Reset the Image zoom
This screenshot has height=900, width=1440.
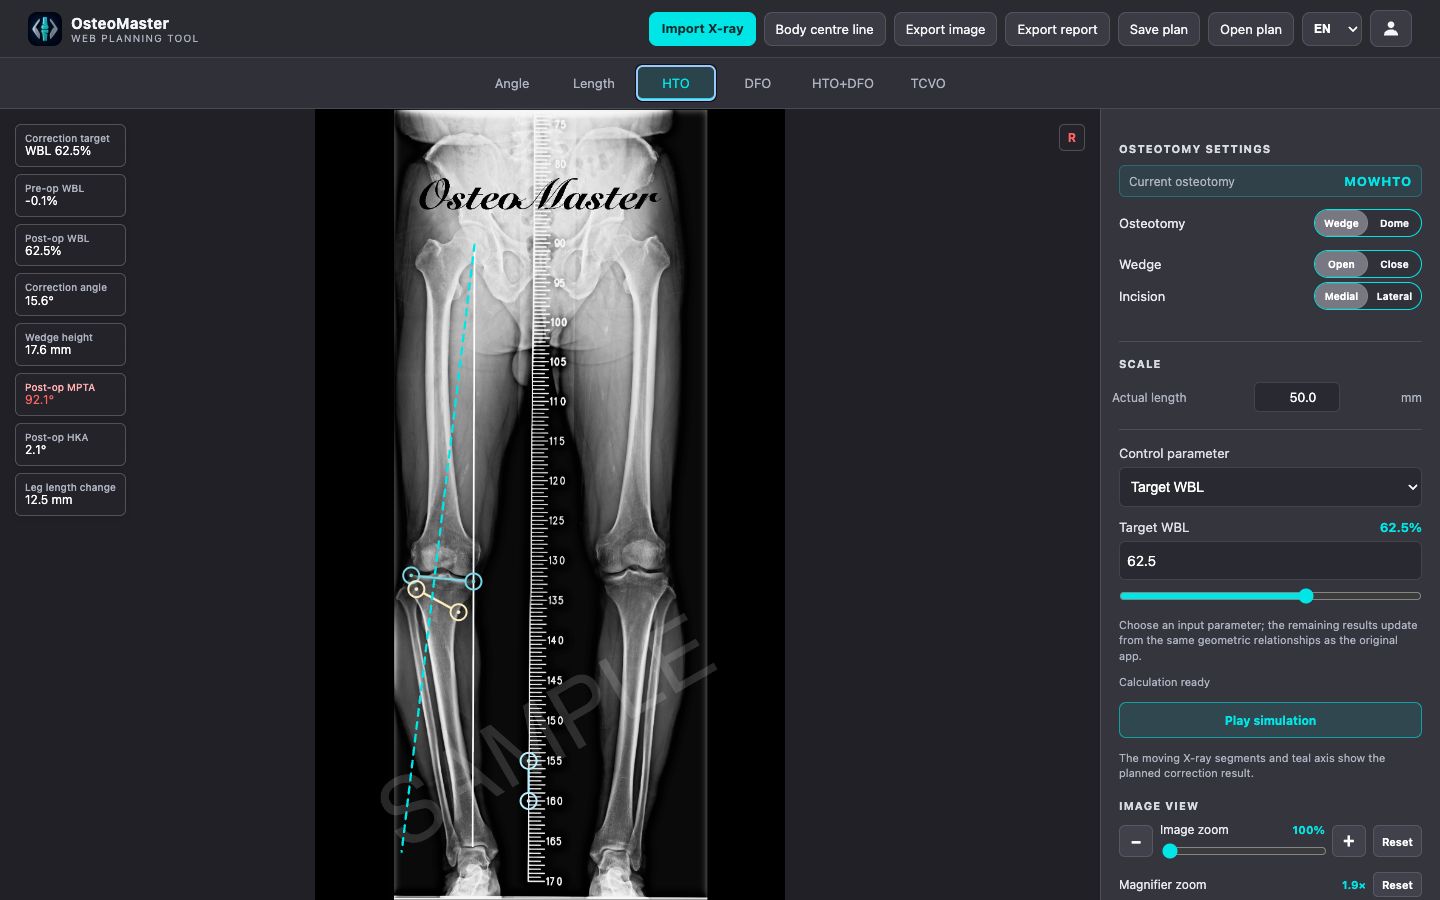1397,842
